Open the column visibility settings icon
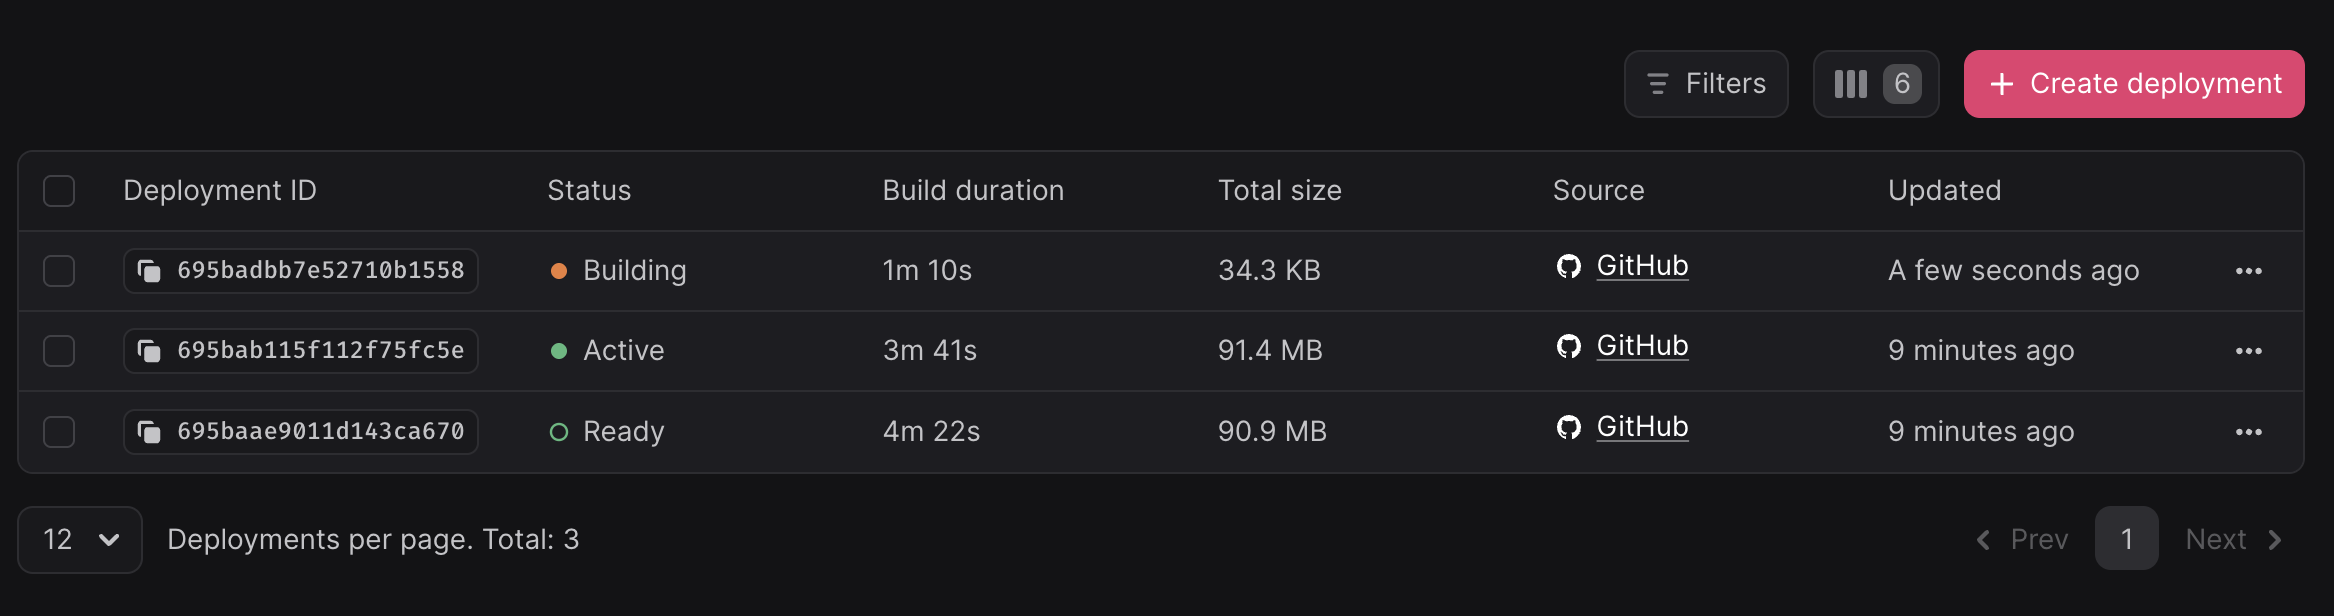 point(1851,84)
